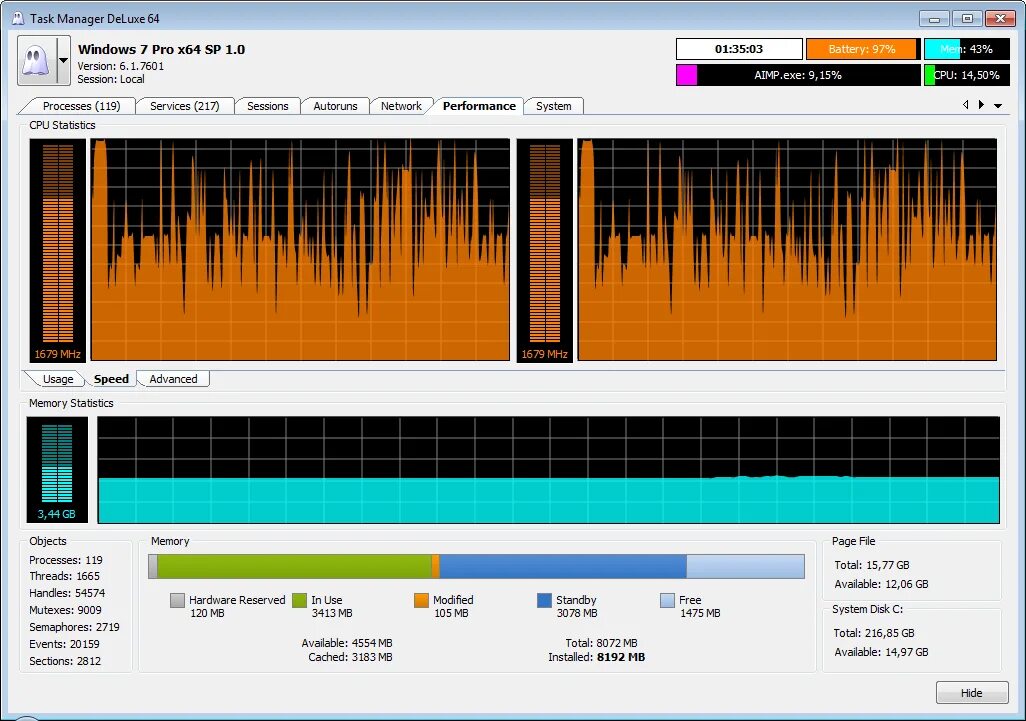Open the tab list dropdown arrow
Screen dimensions: 1026x721
click(x=998, y=105)
